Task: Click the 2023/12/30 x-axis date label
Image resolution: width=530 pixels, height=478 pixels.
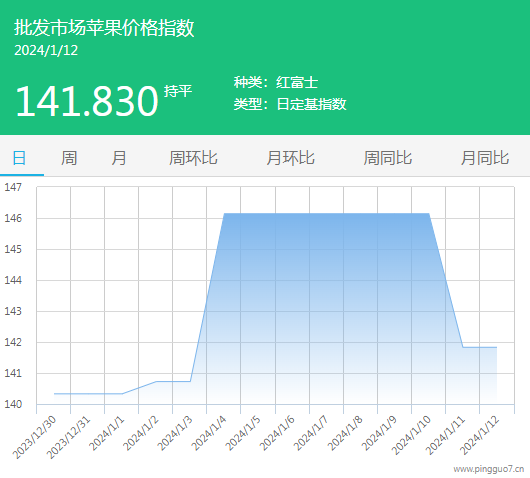Action: coord(35,437)
